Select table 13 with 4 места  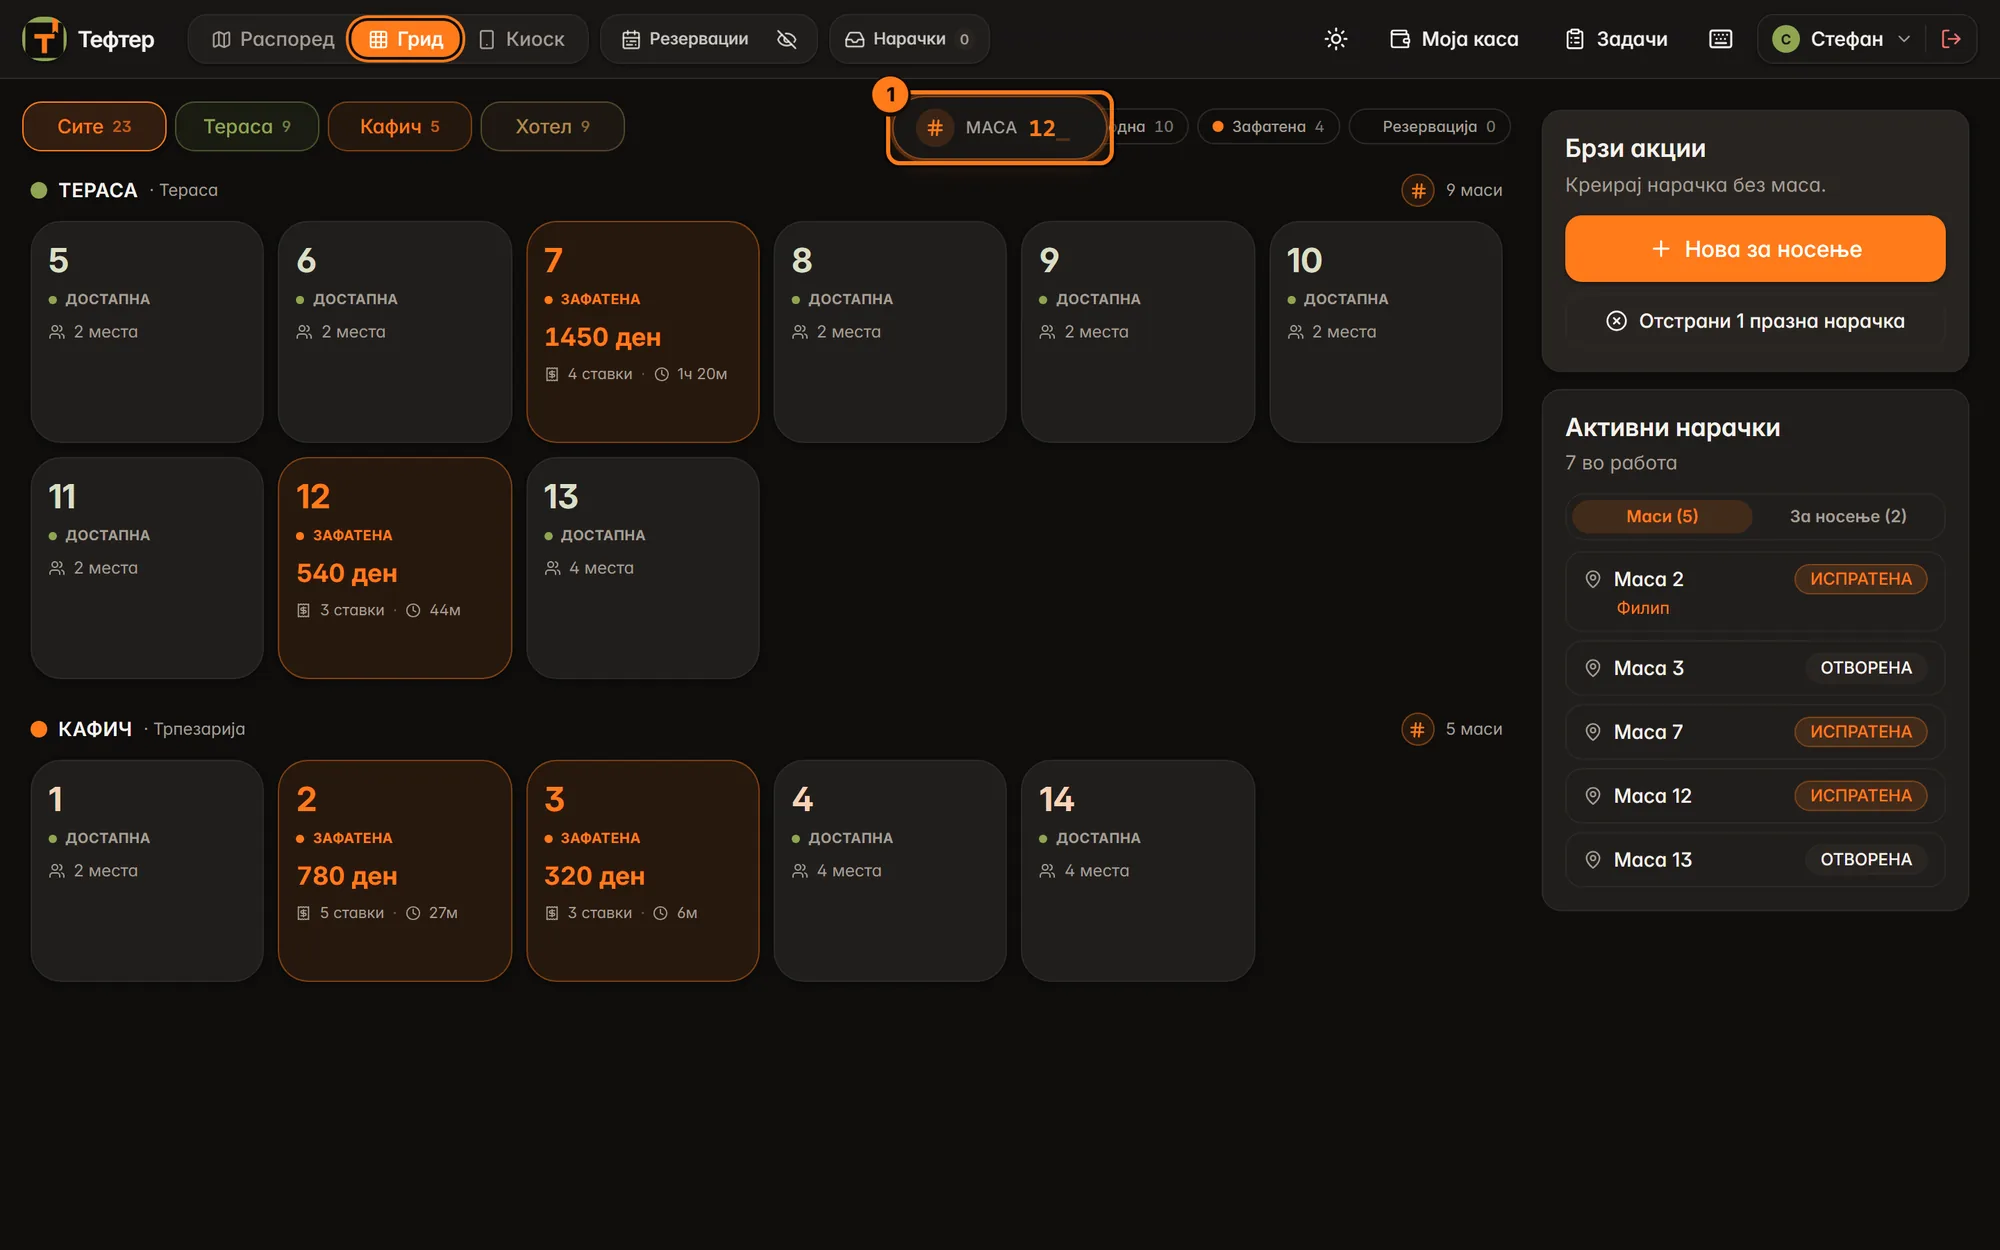pyautogui.click(x=643, y=568)
